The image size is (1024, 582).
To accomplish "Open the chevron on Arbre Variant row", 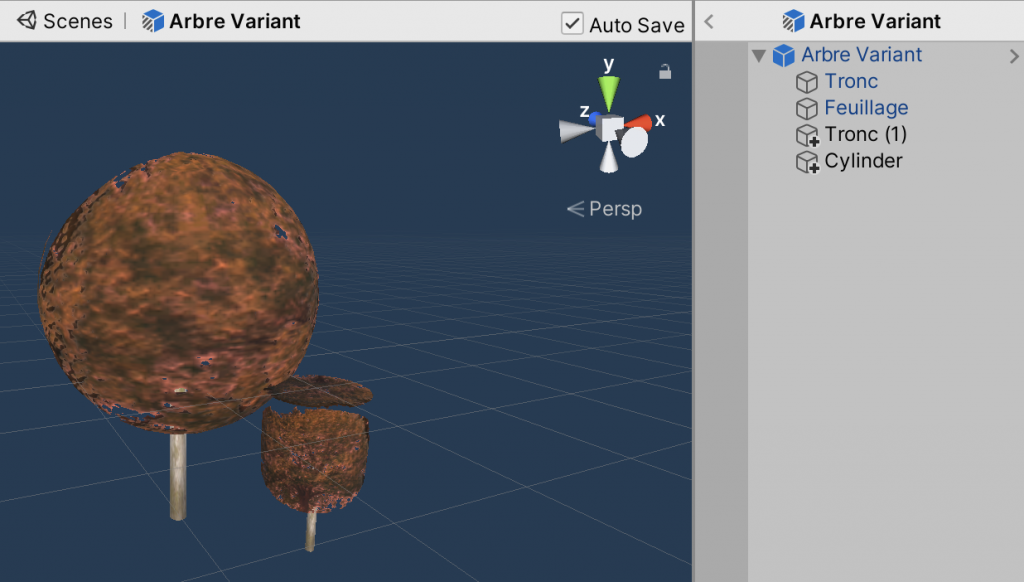I will tap(1013, 56).
